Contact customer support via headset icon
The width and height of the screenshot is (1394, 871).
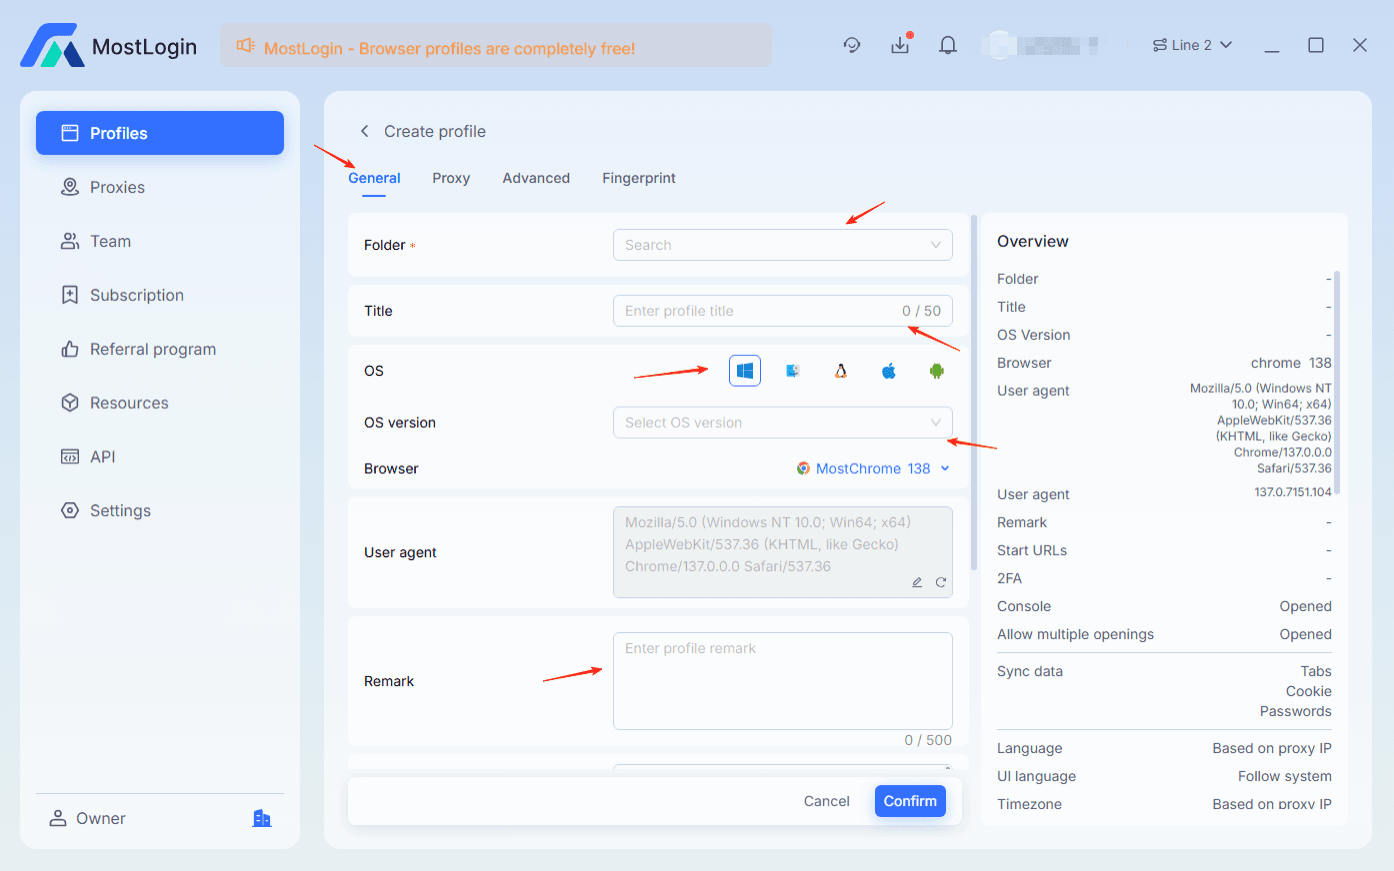[852, 45]
